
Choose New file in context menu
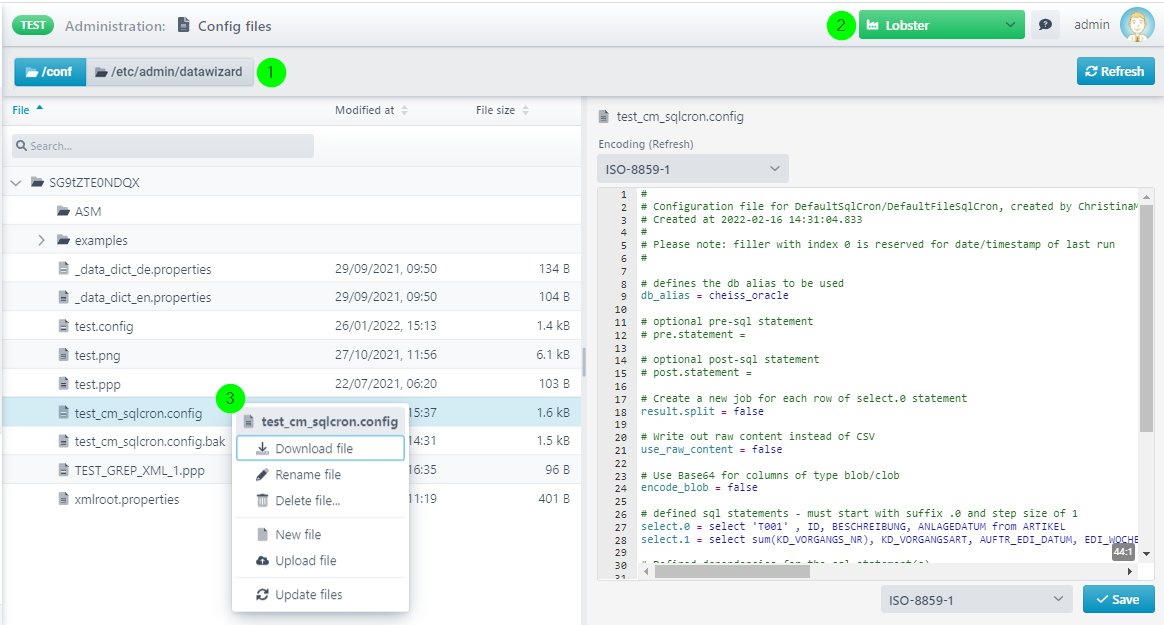[320, 534]
